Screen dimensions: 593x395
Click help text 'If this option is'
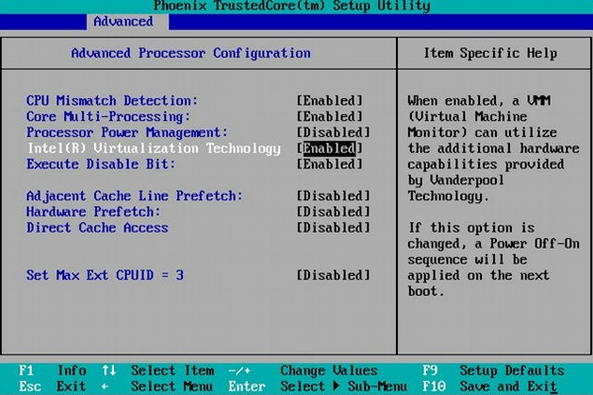pos(471,228)
